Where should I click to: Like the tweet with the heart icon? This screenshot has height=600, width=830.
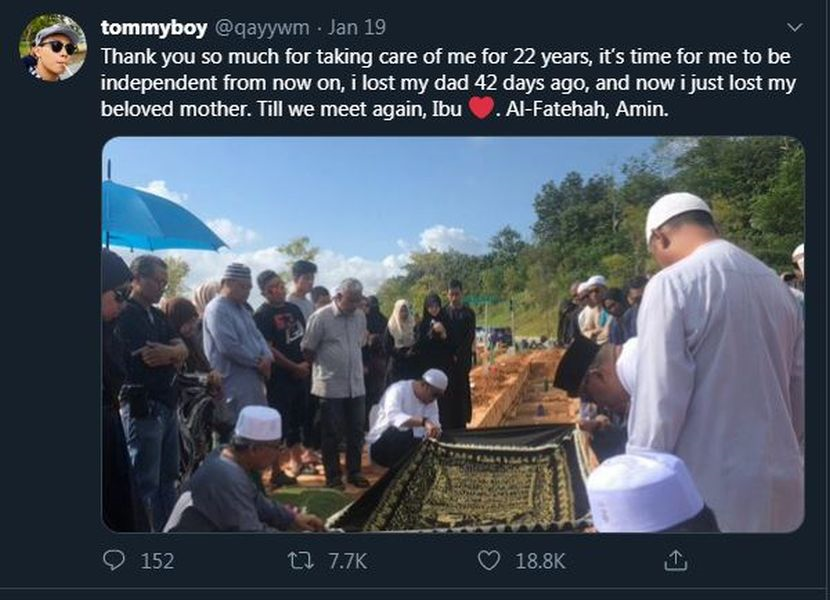point(488,560)
